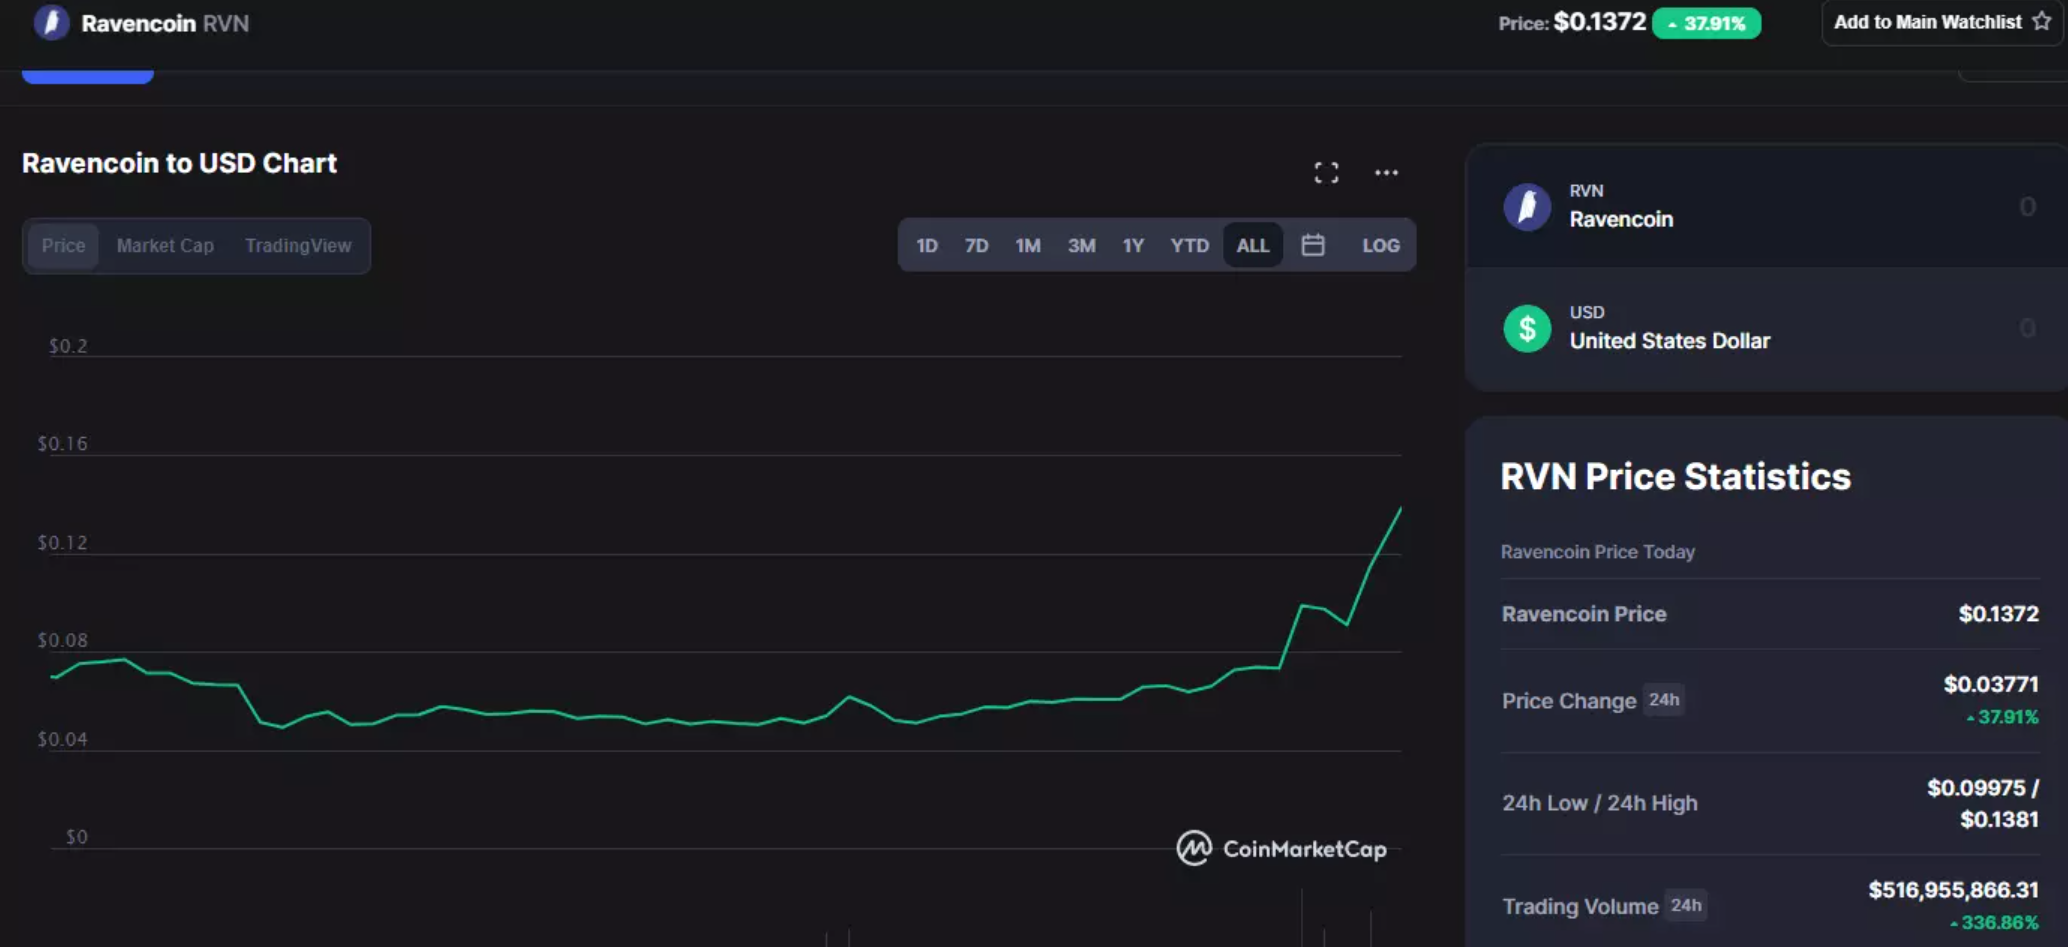The image size is (2068, 947).
Task: Set chart range to 3M
Action: click(1081, 245)
